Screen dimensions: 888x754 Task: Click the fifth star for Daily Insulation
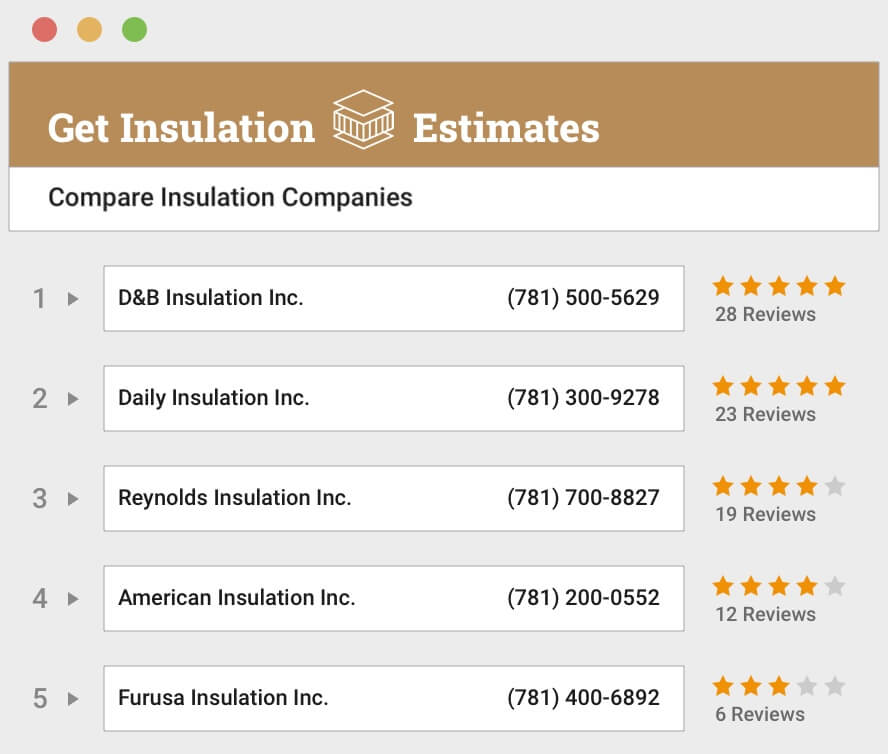(x=833, y=386)
